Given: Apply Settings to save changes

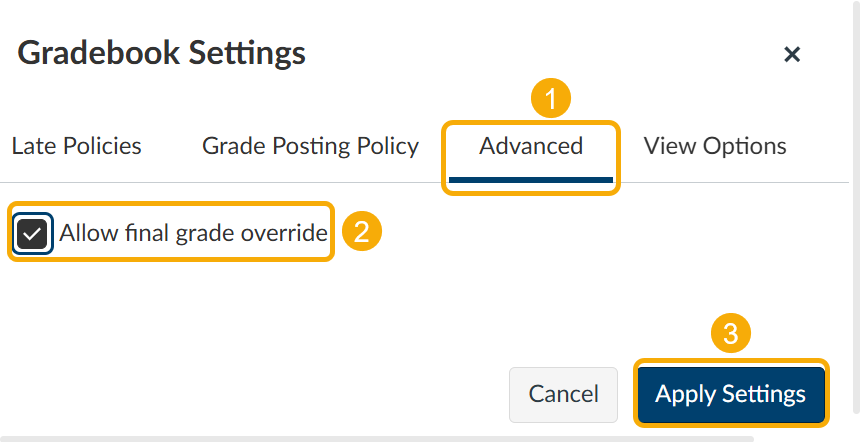Looking at the screenshot, I should (x=731, y=394).
